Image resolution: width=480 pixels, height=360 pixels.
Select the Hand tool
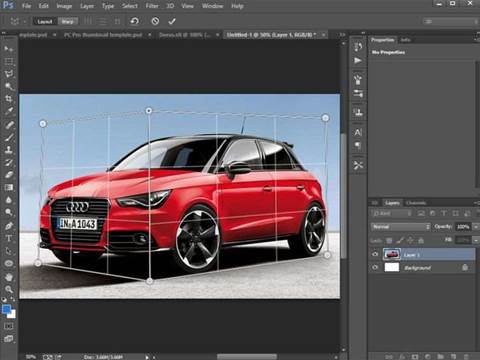coord(8,277)
